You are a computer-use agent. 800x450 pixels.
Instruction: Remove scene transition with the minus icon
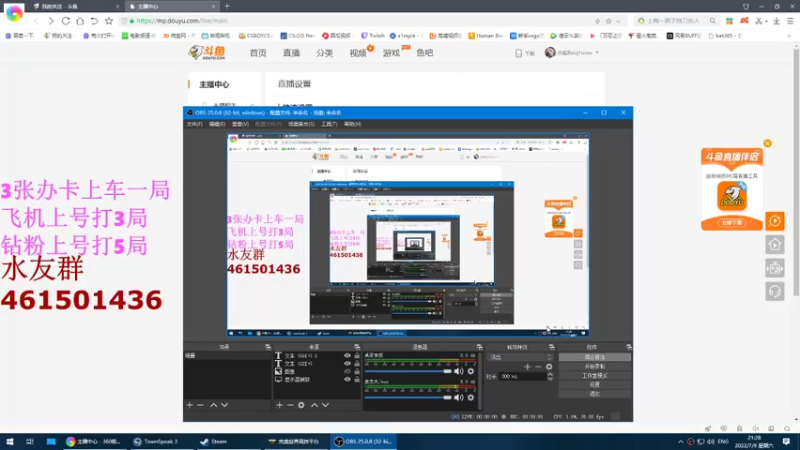click(538, 367)
